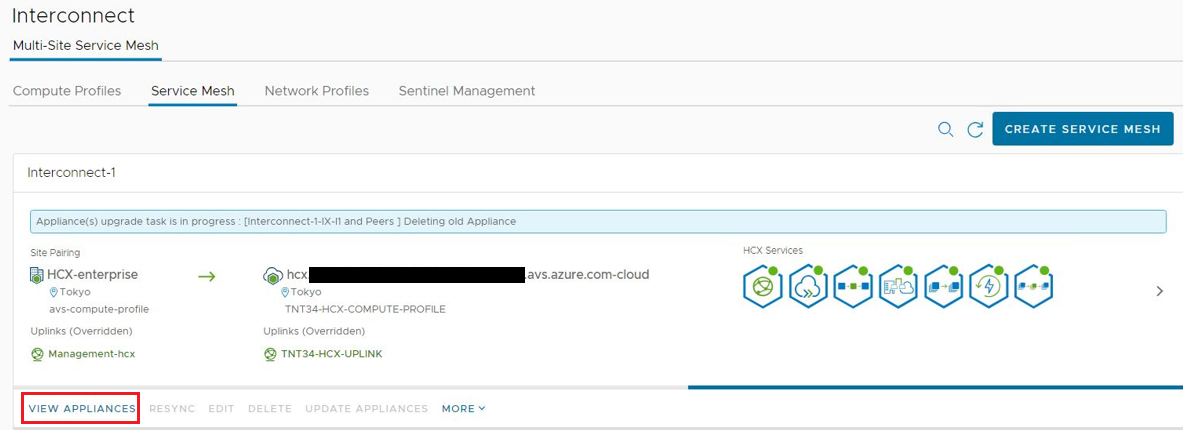Click the last faded stacked-squares service icon
This screenshot has width=1183, height=430.
[x=1034, y=287]
